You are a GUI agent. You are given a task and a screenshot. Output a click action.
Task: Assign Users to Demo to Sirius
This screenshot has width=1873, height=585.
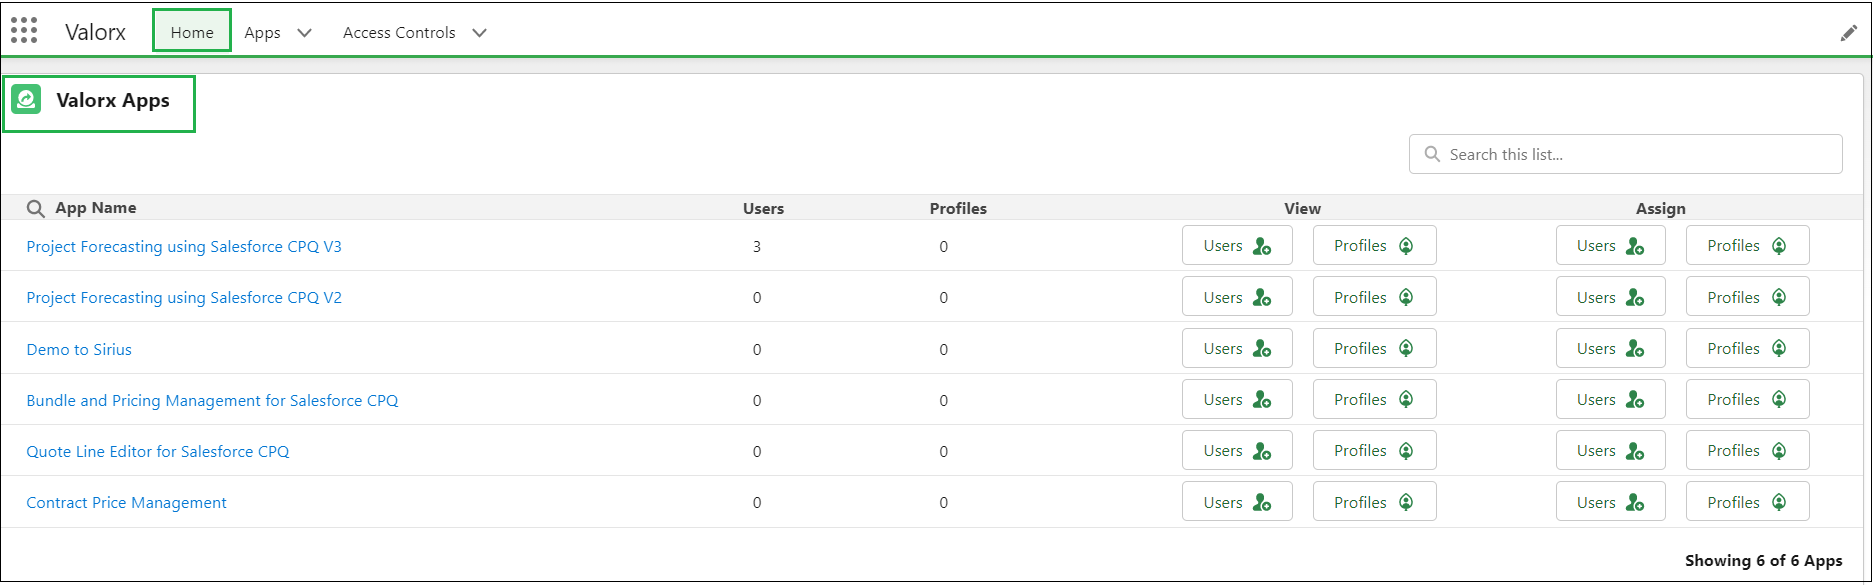point(1610,348)
